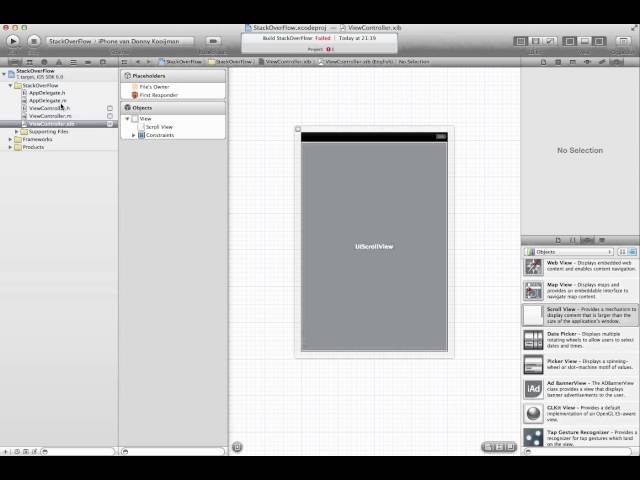Select ViewController.xib in navigator
This screenshot has width=640, height=480.
tap(59, 124)
